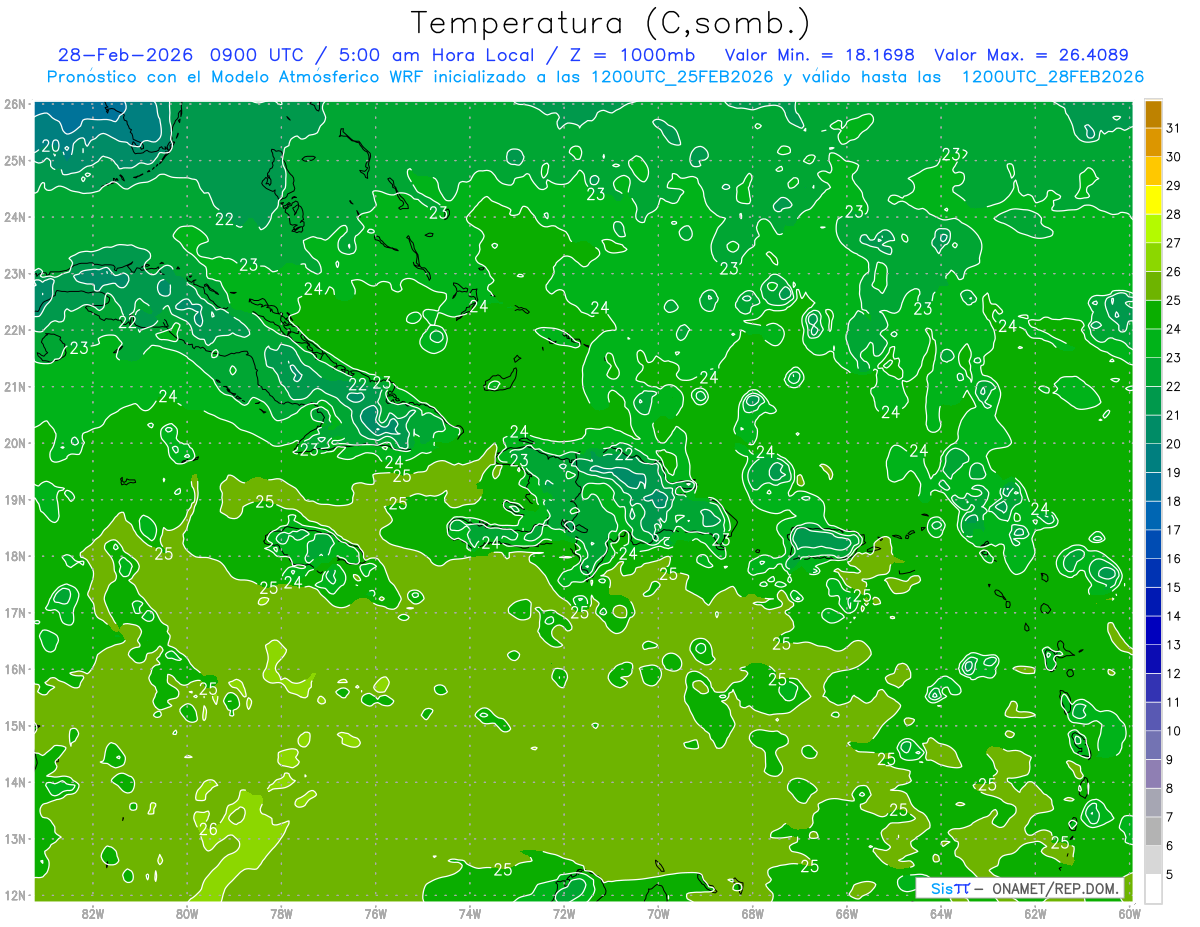Click the 11 label on the color scale
The image size is (1200, 927).
pos(1173,702)
